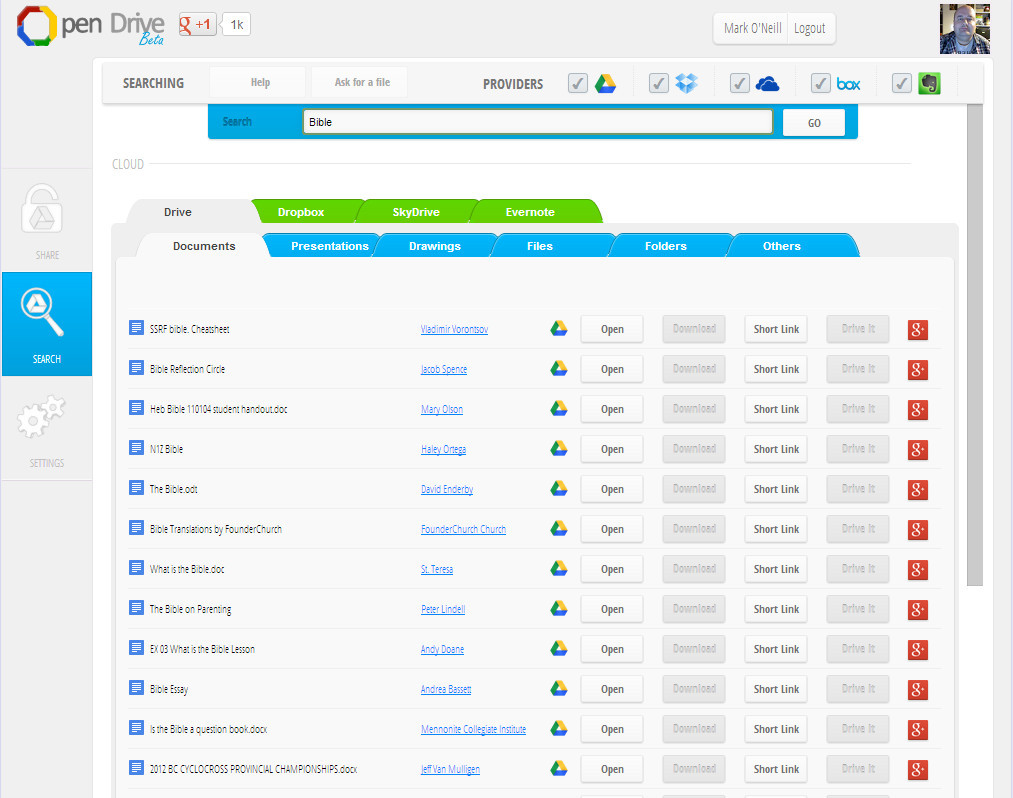Toggle the Evernote provider checkbox

pyautogui.click(x=901, y=84)
